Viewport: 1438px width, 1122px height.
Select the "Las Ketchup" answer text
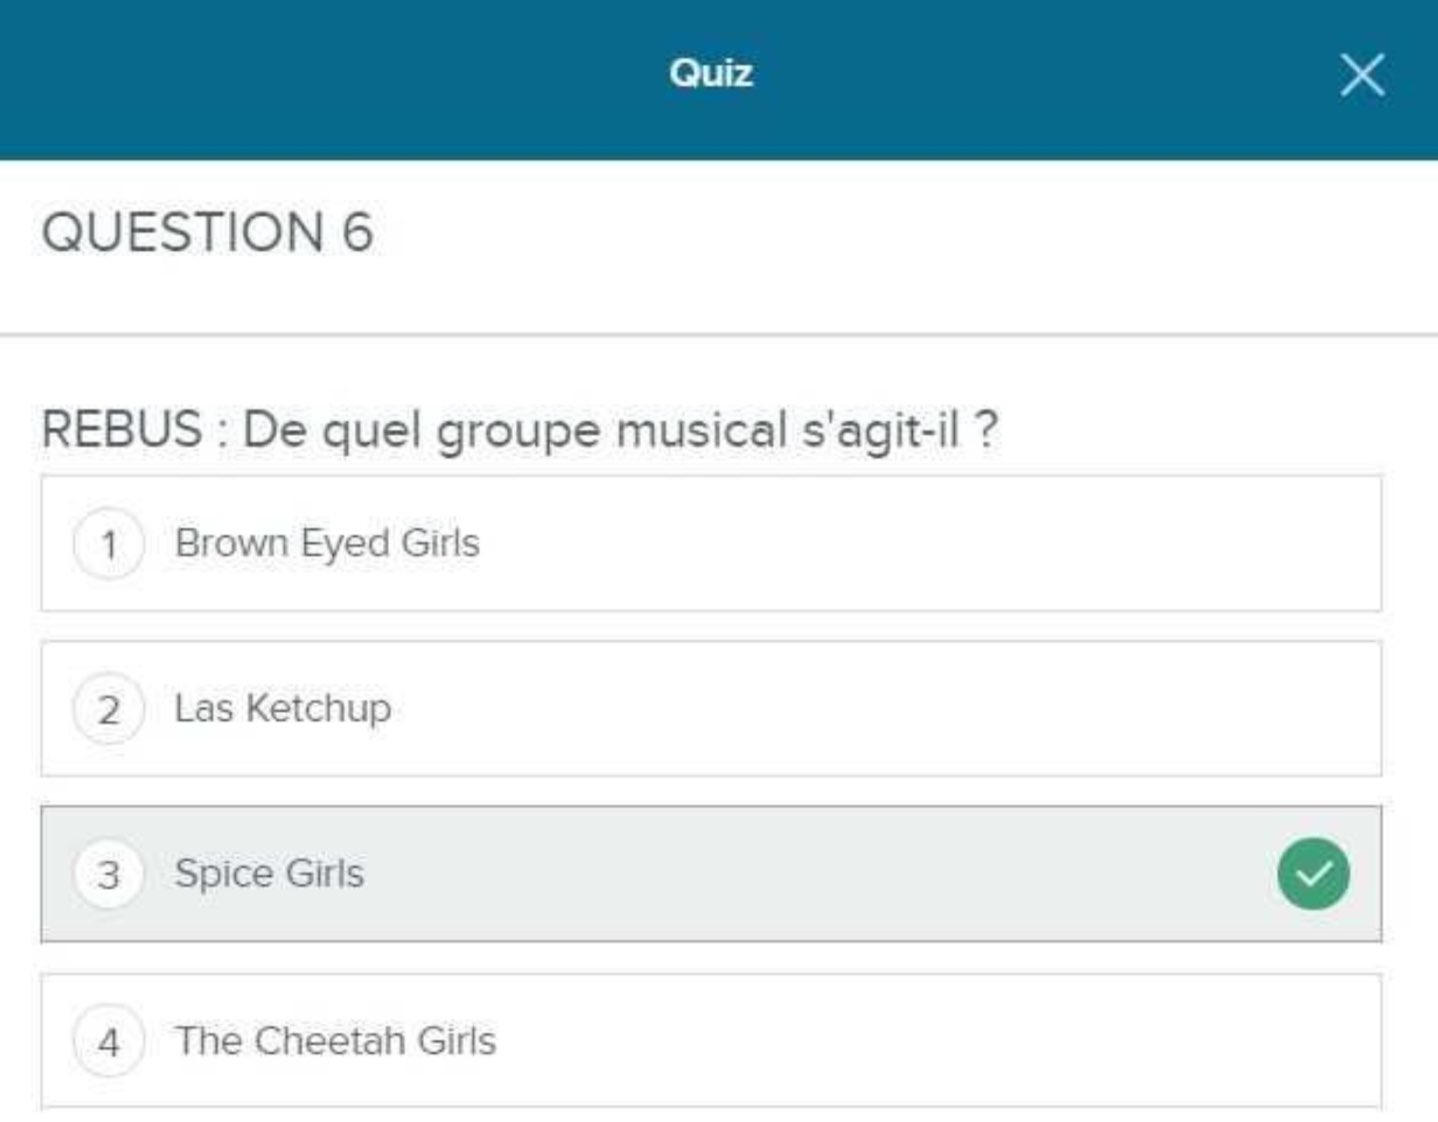tap(283, 708)
